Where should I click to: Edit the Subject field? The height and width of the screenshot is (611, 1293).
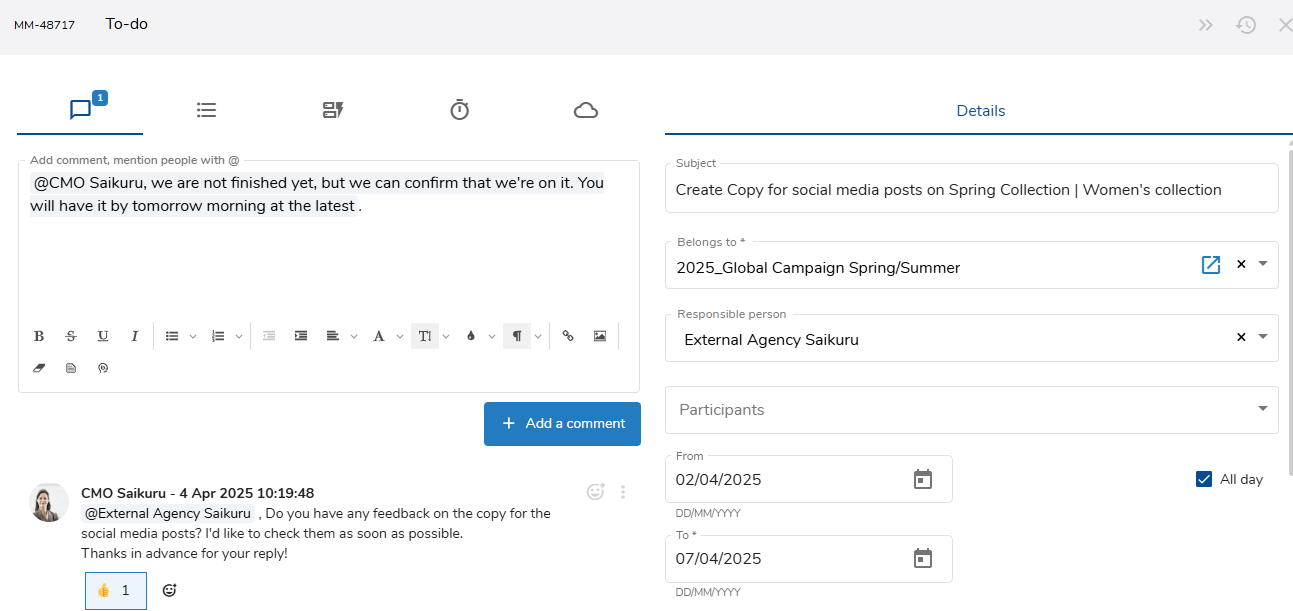coord(972,189)
